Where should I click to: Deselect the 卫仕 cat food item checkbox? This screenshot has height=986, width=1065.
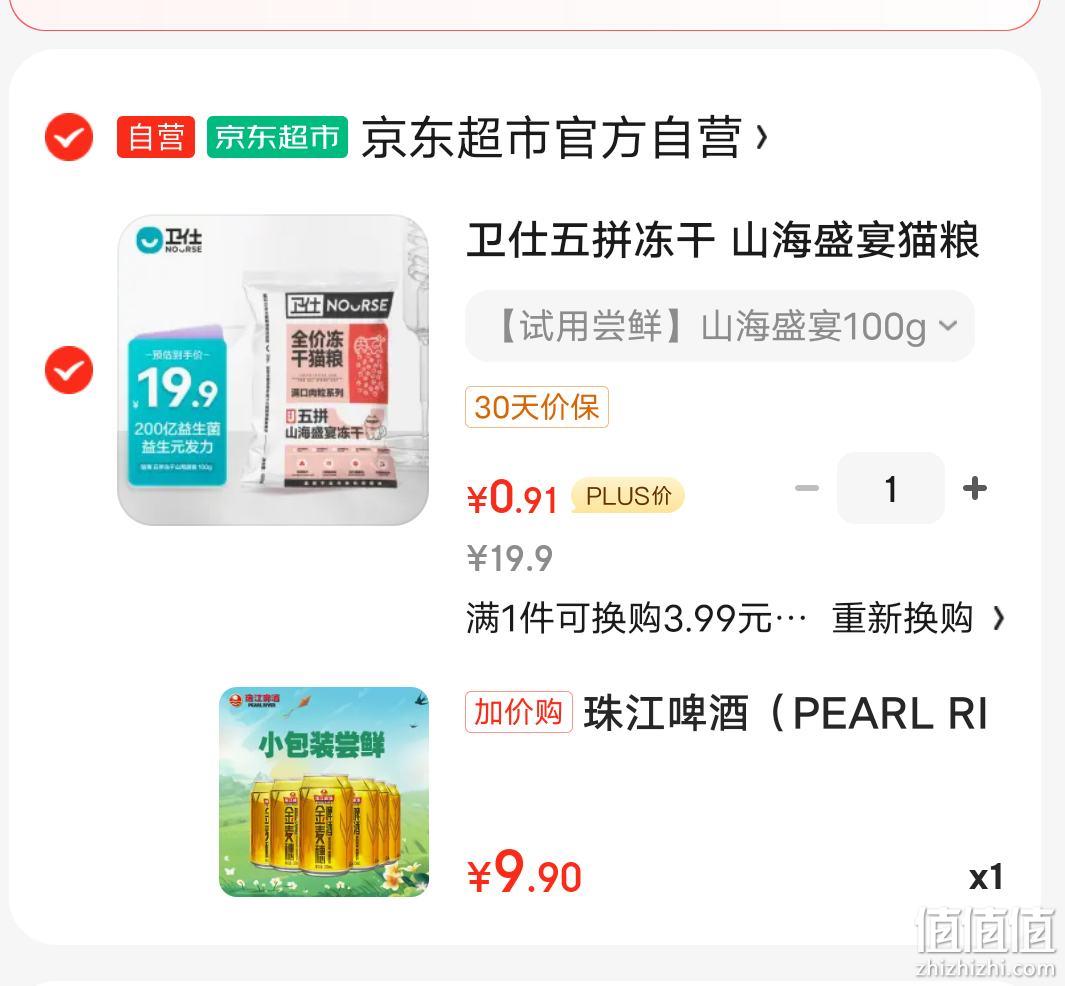(x=69, y=369)
